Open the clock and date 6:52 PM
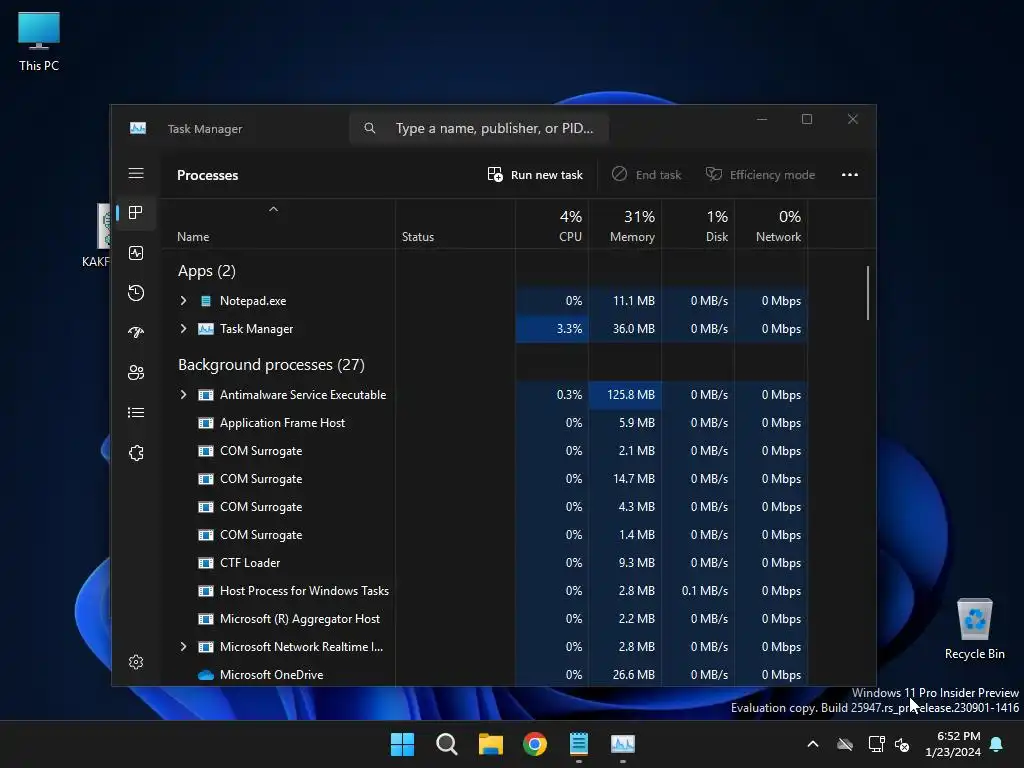1024x768 pixels. (x=953, y=744)
